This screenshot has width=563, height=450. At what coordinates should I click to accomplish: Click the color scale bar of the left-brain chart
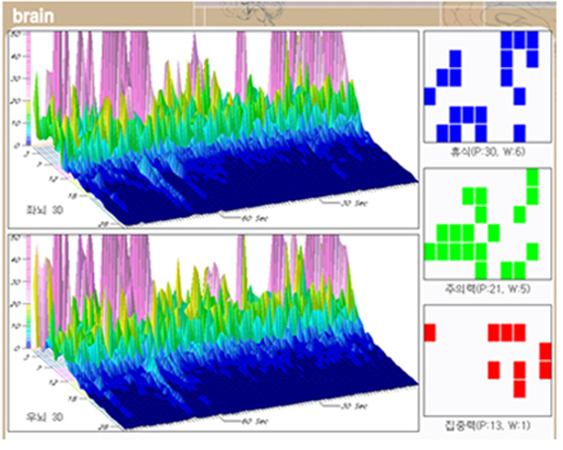(x=28, y=89)
